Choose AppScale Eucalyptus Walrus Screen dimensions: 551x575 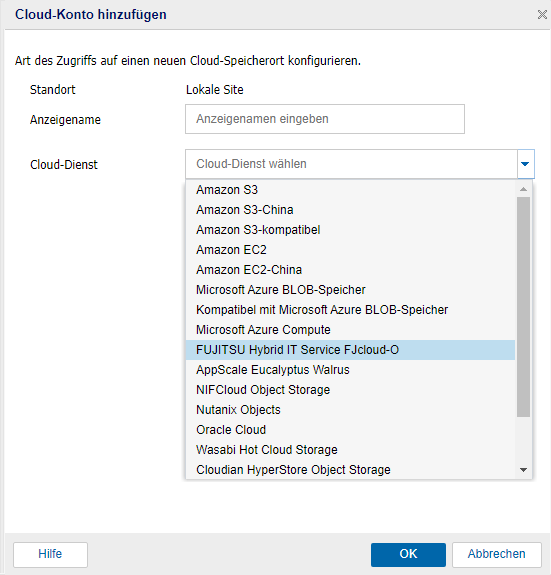pyautogui.click(x=350, y=370)
